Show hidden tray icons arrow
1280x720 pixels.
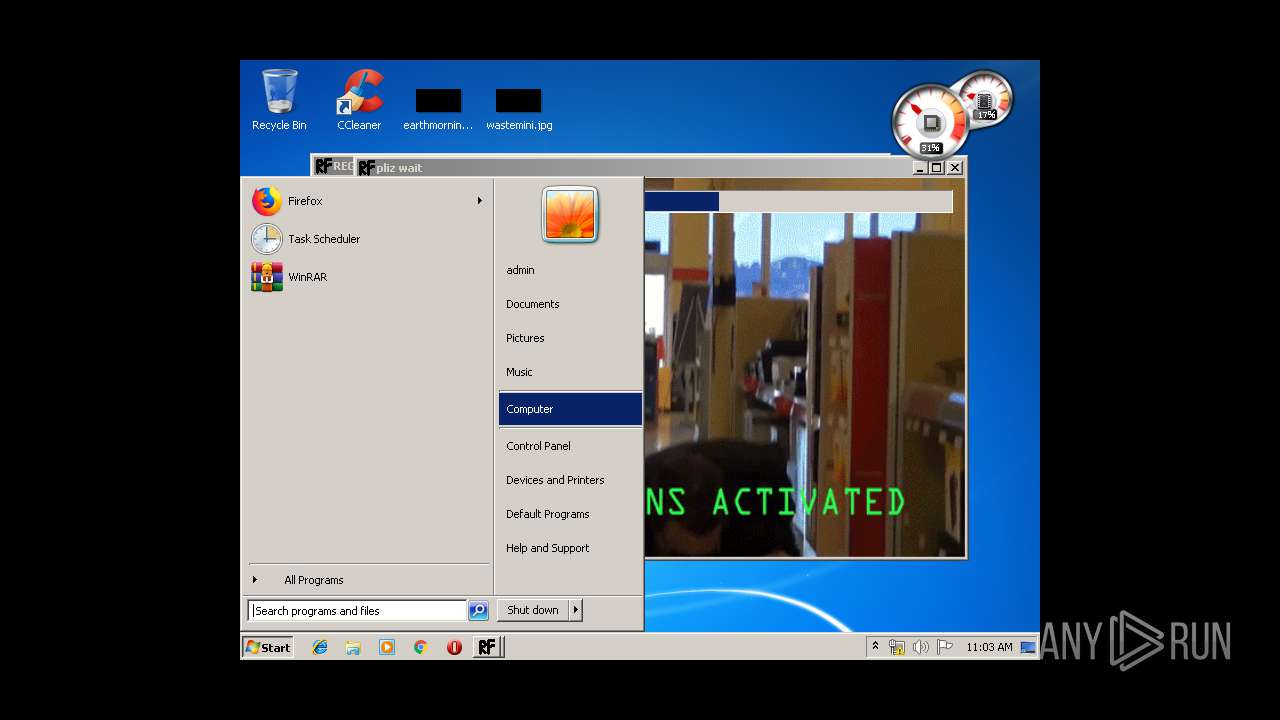[x=875, y=647]
